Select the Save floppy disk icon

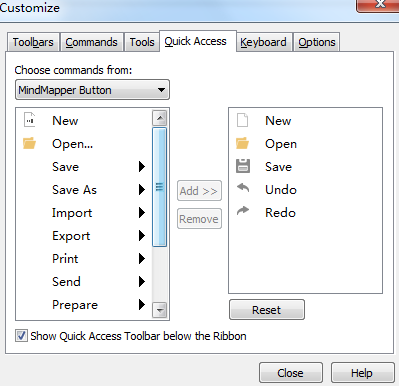pyautogui.click(x=243, y=166)
